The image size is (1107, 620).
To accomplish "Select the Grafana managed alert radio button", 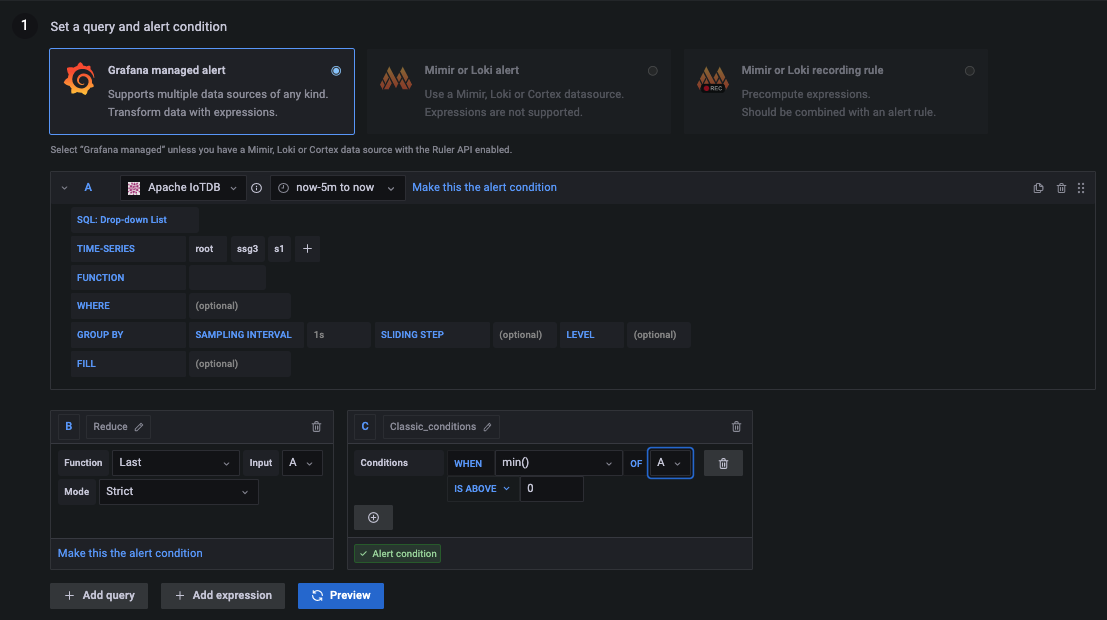I will pos(336,70).
